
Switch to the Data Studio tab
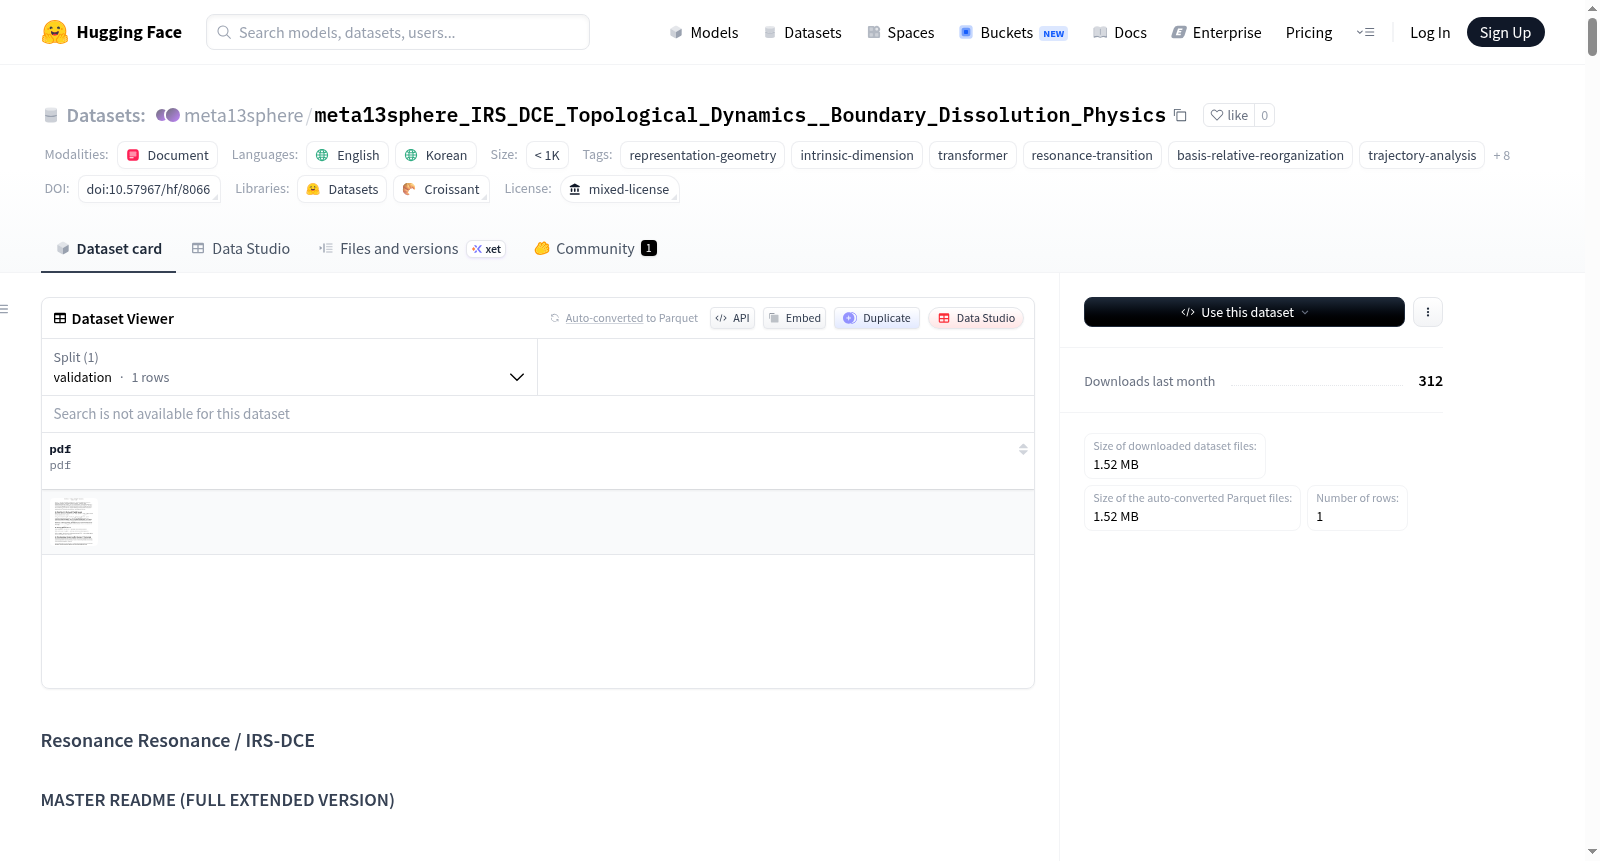tap(240, 249)
